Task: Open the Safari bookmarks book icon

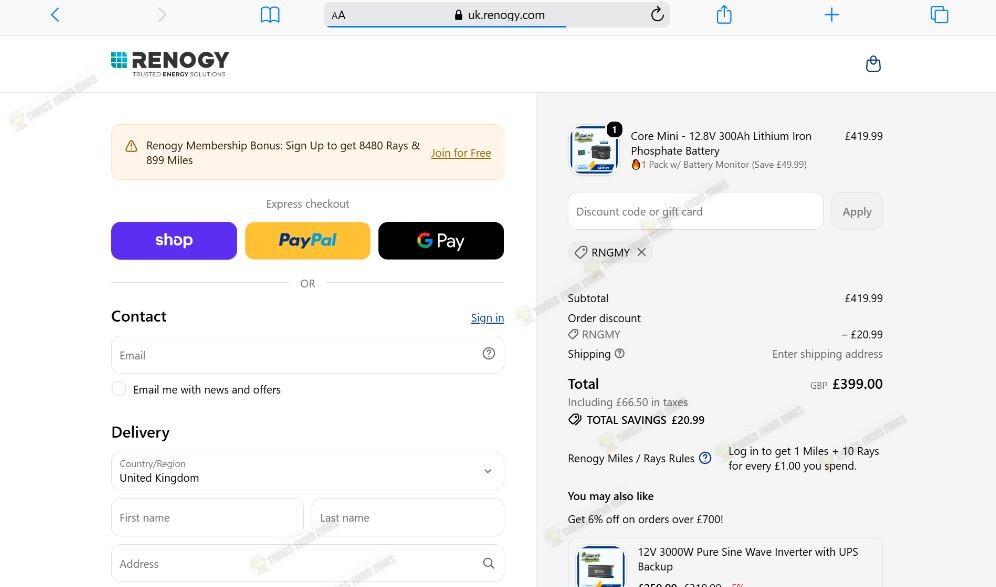Action: (x=270, y=15)
